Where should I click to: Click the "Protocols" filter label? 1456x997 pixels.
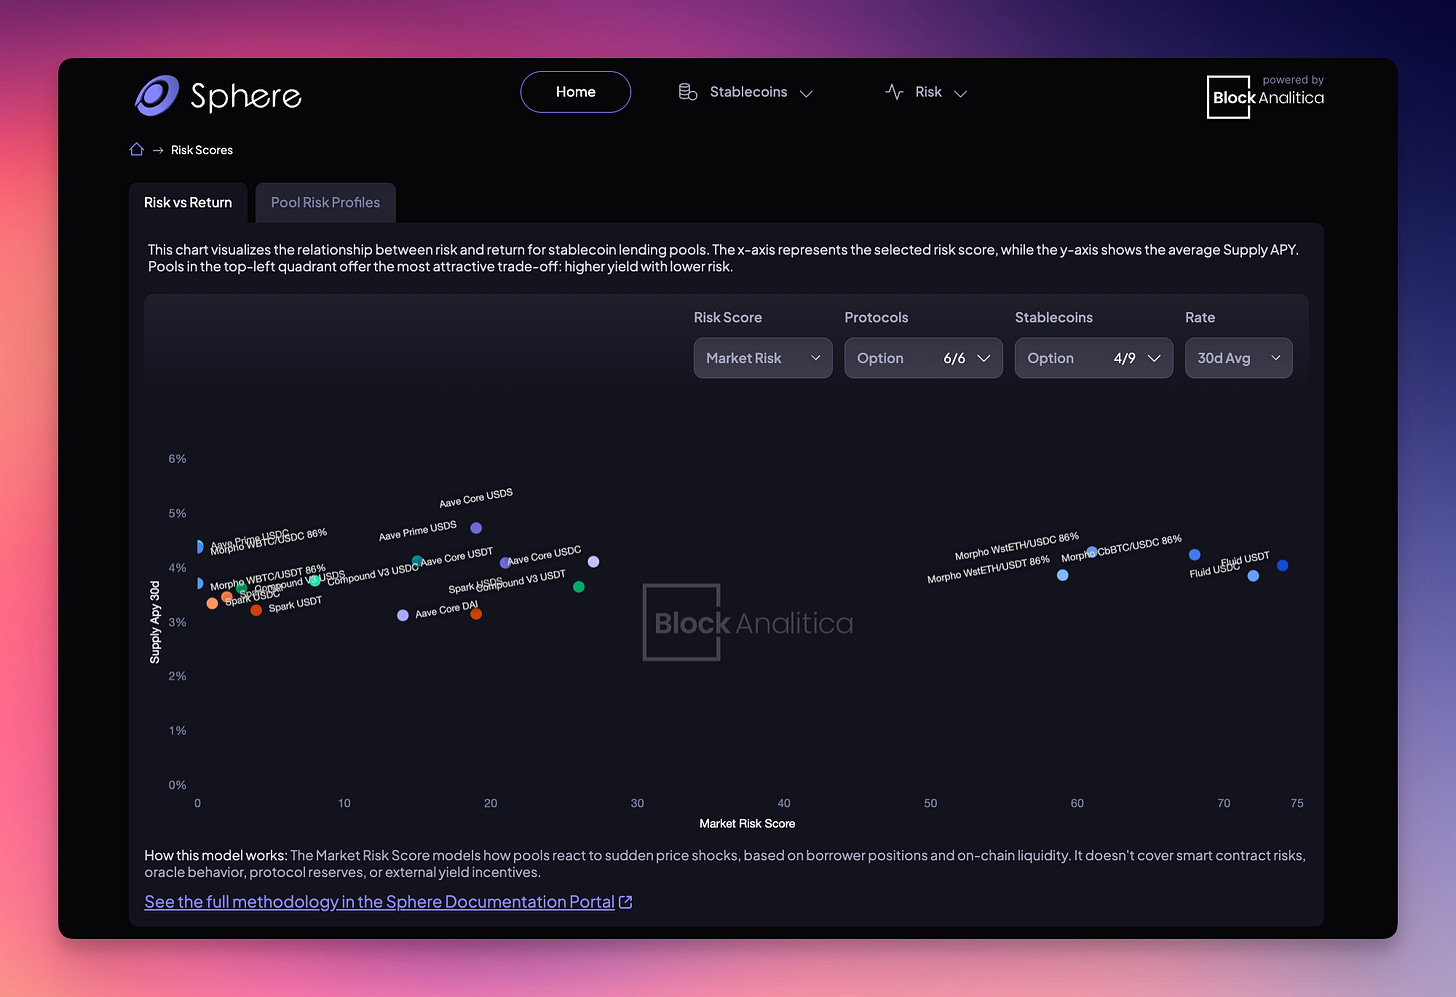tap(876, 318)
